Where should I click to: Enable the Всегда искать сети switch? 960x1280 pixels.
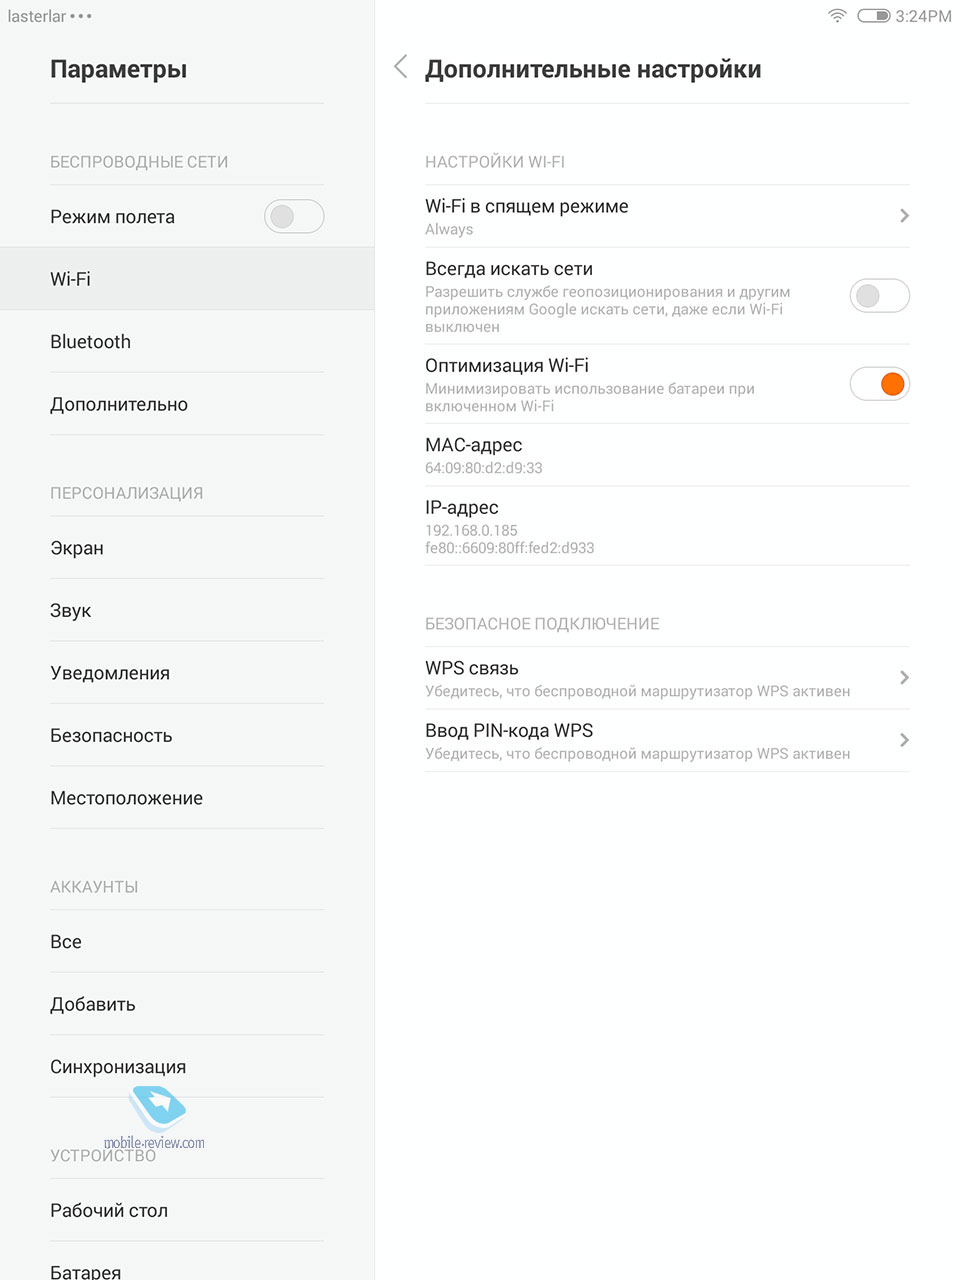click(x=879, y=295)
